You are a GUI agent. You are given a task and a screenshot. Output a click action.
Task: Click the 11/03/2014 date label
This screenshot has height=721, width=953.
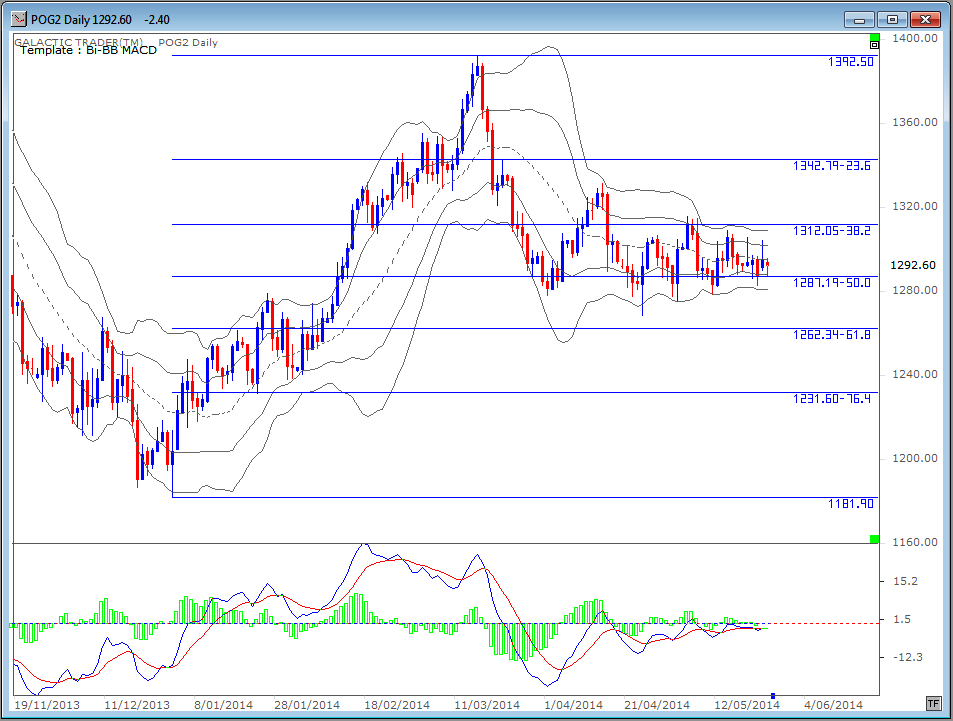click(487, 705)
